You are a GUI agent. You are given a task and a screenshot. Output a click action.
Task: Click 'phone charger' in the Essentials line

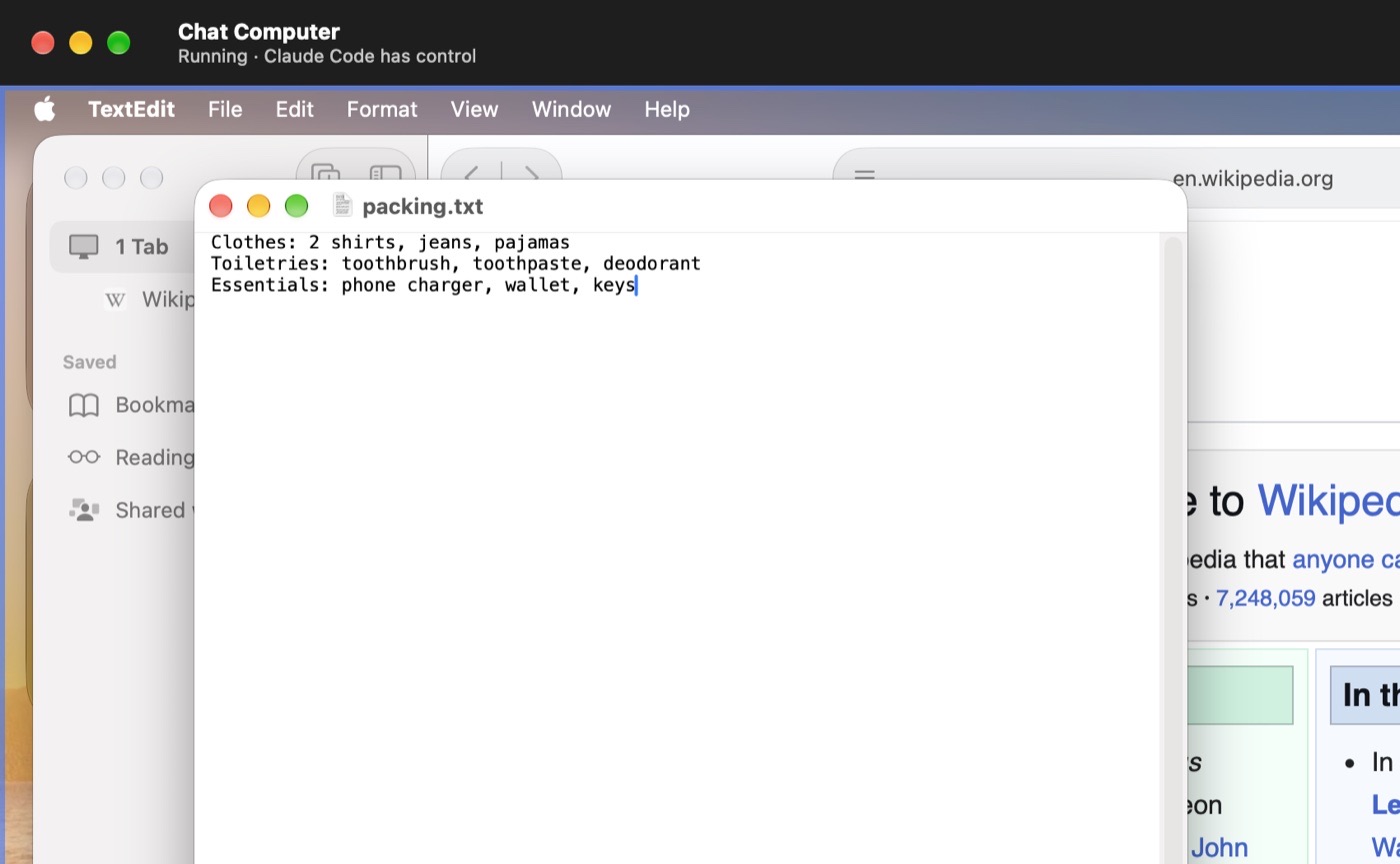point(412,285)
